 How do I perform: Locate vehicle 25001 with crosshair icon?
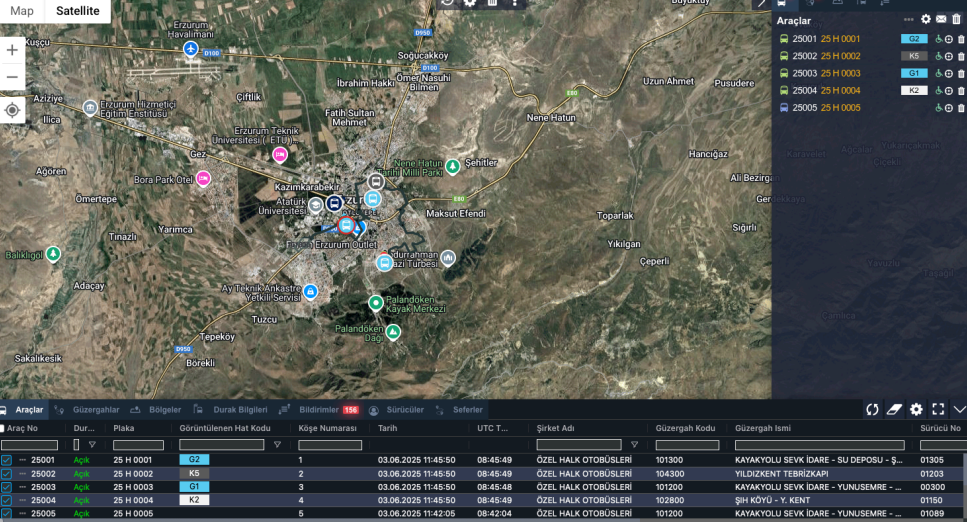[949, 39]
